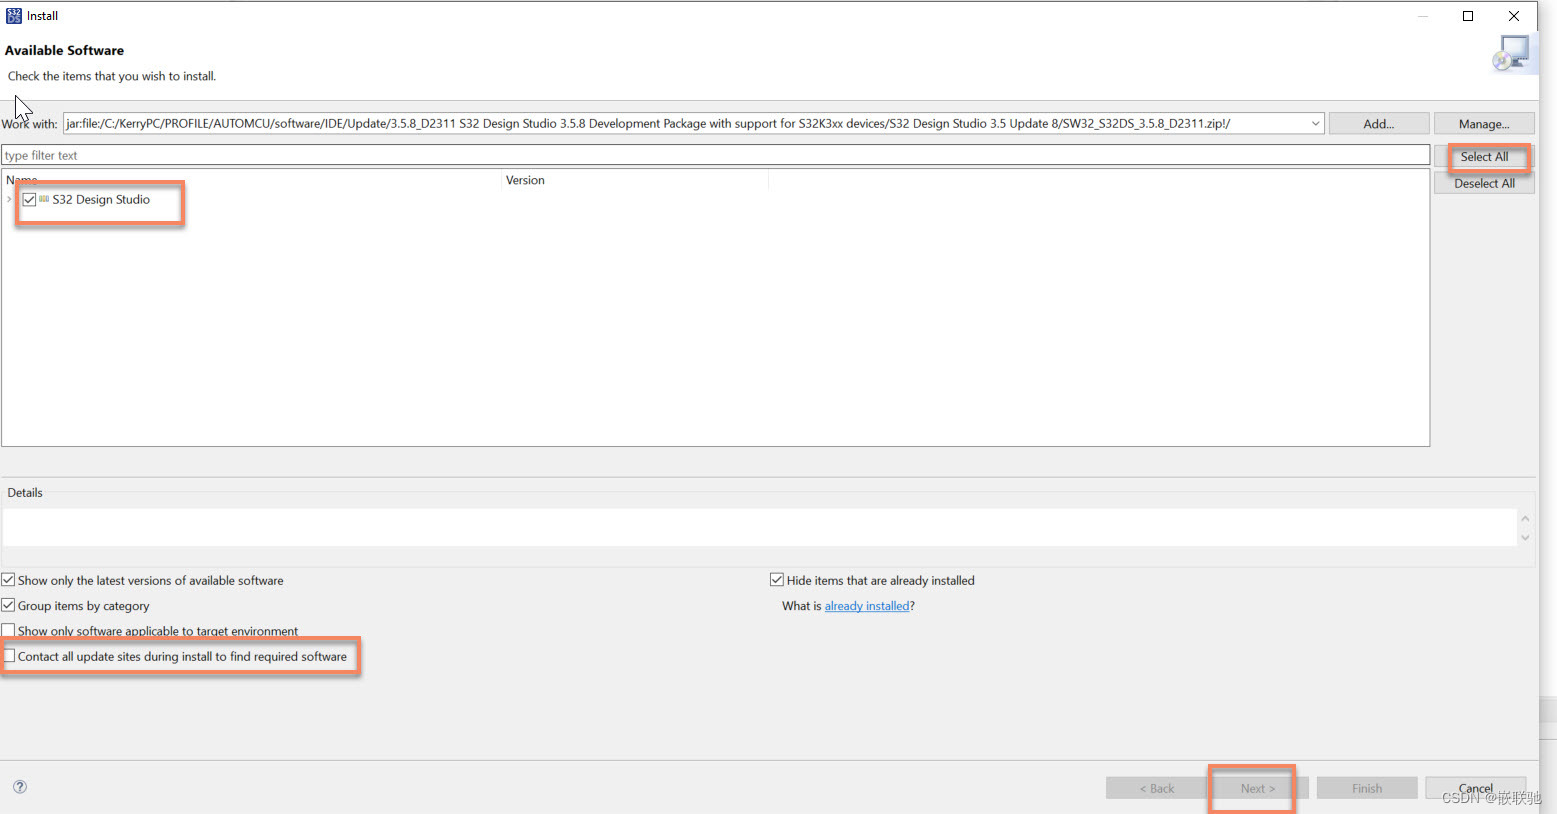Uncheck Contact all update sites during install
Screen dimensions: 1557x814
click(9, 657)
